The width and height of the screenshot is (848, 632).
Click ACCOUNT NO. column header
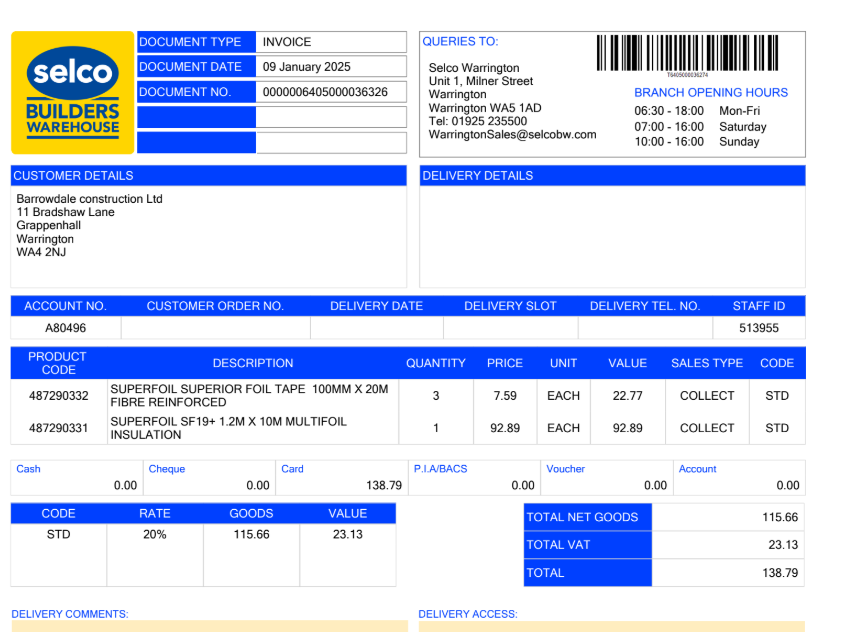(65, 306)
